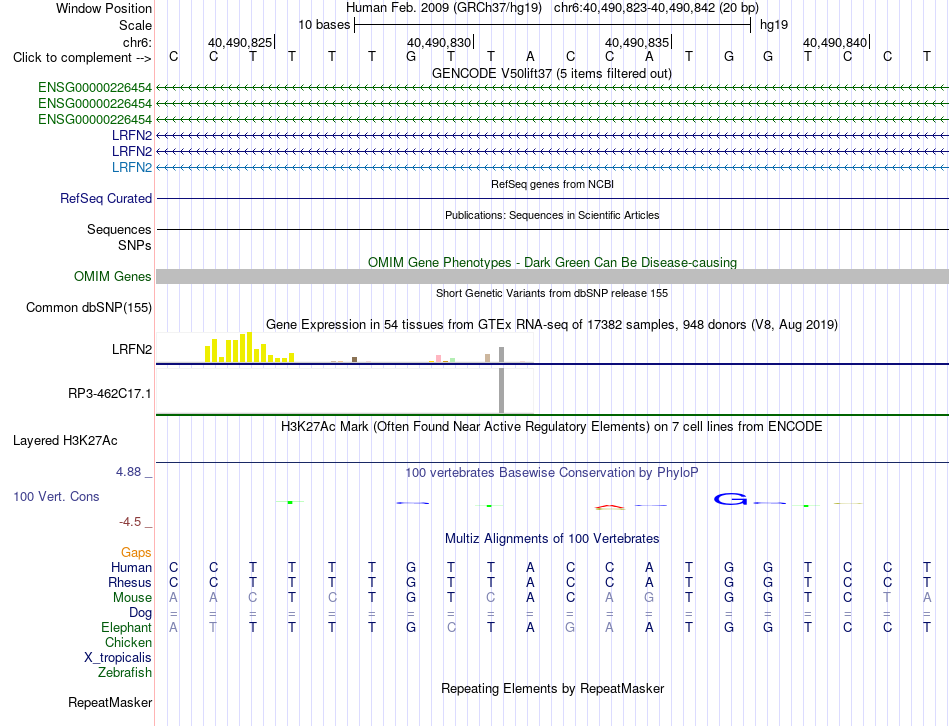Click the GTEx Gene Expression track title
The height and width of the screenshot is (726, 950).
pos(552,324)
